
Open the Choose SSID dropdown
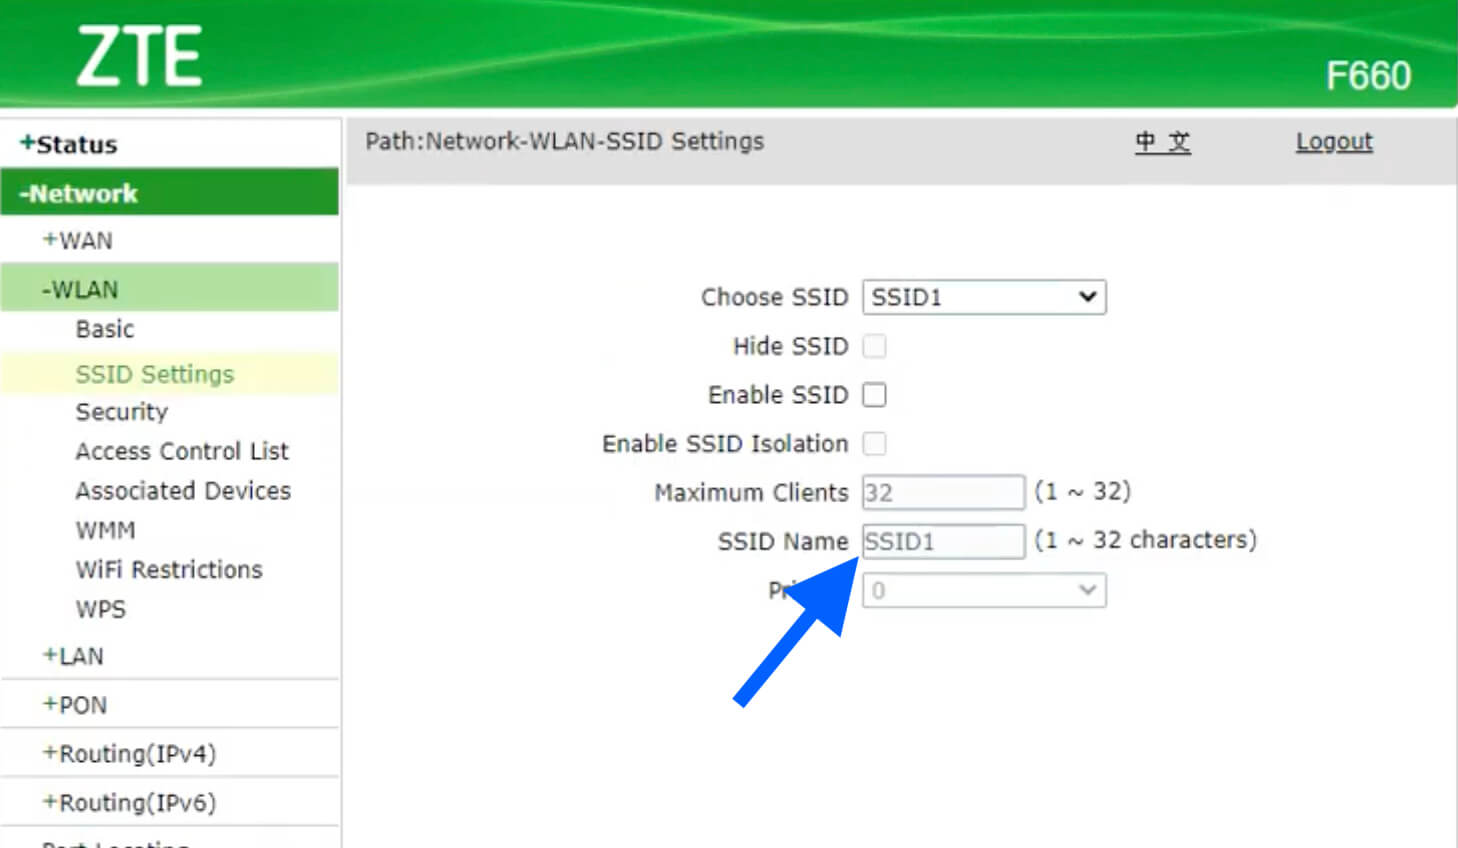[x=983, y=297]
